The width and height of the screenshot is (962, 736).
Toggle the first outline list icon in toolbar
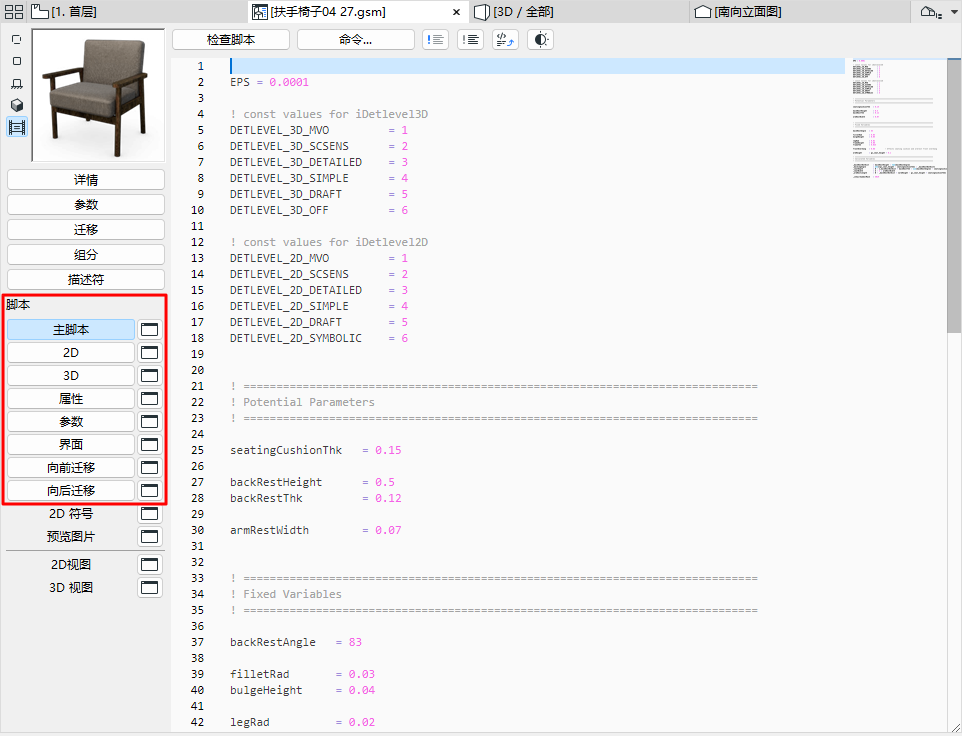(436, 39)
